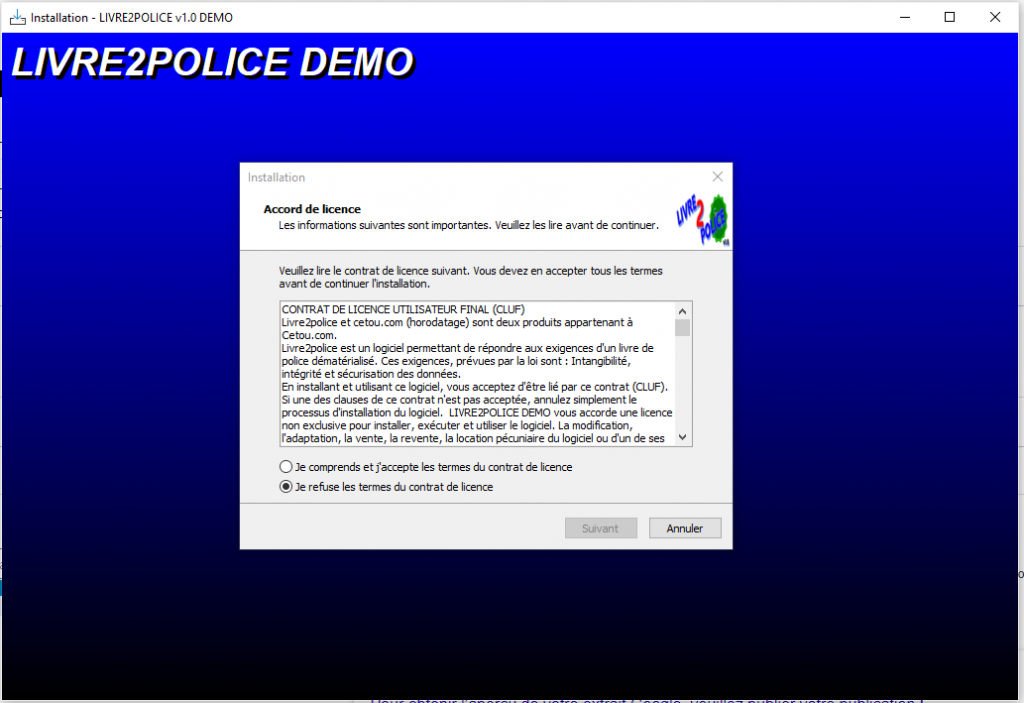Select "Je refuse les termes" radio button
The width and height of the screenshot is (1024, 703).
pyautogui.click(x=287, y=487)
